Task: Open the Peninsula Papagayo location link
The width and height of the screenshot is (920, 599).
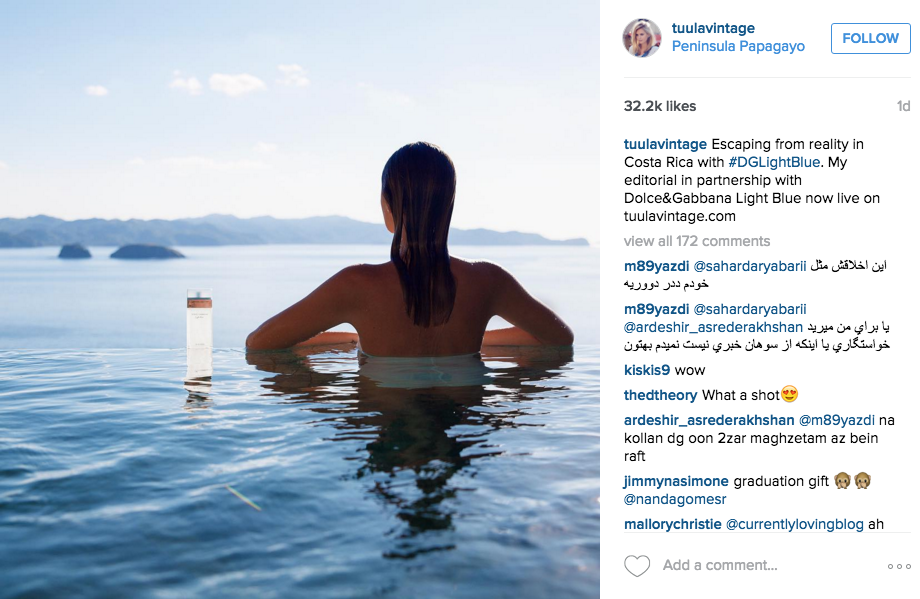Action: point(738,46)
